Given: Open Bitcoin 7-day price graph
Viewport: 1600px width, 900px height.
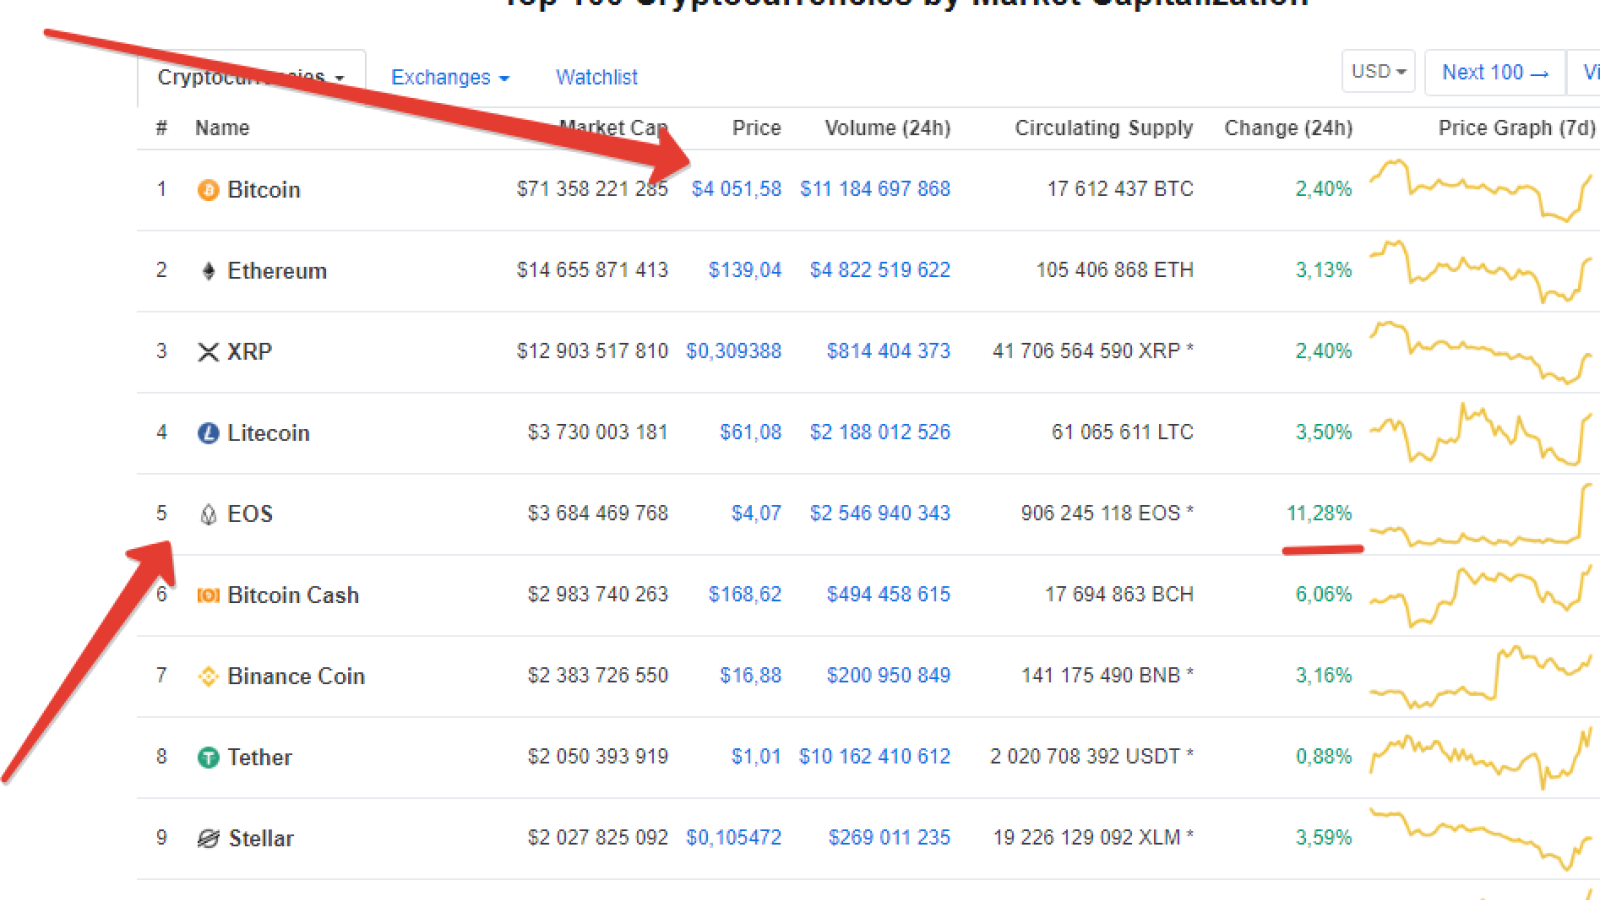Looking at the screenshot, I should point(1481,190).
